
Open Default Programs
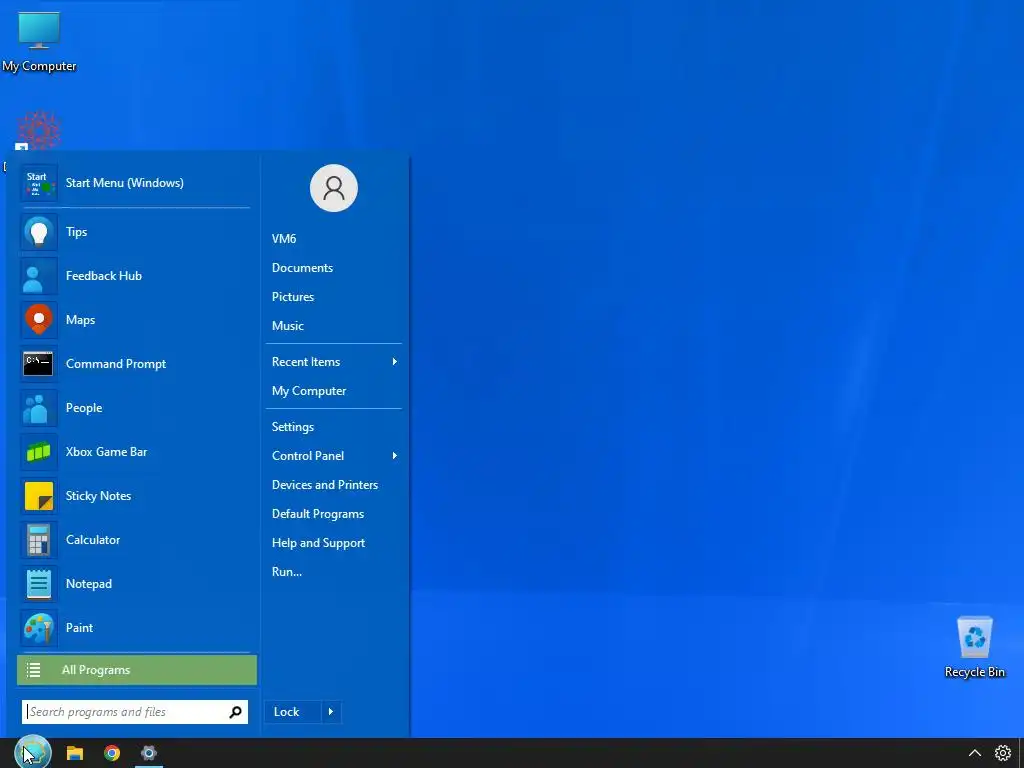(x=317, y=514)
